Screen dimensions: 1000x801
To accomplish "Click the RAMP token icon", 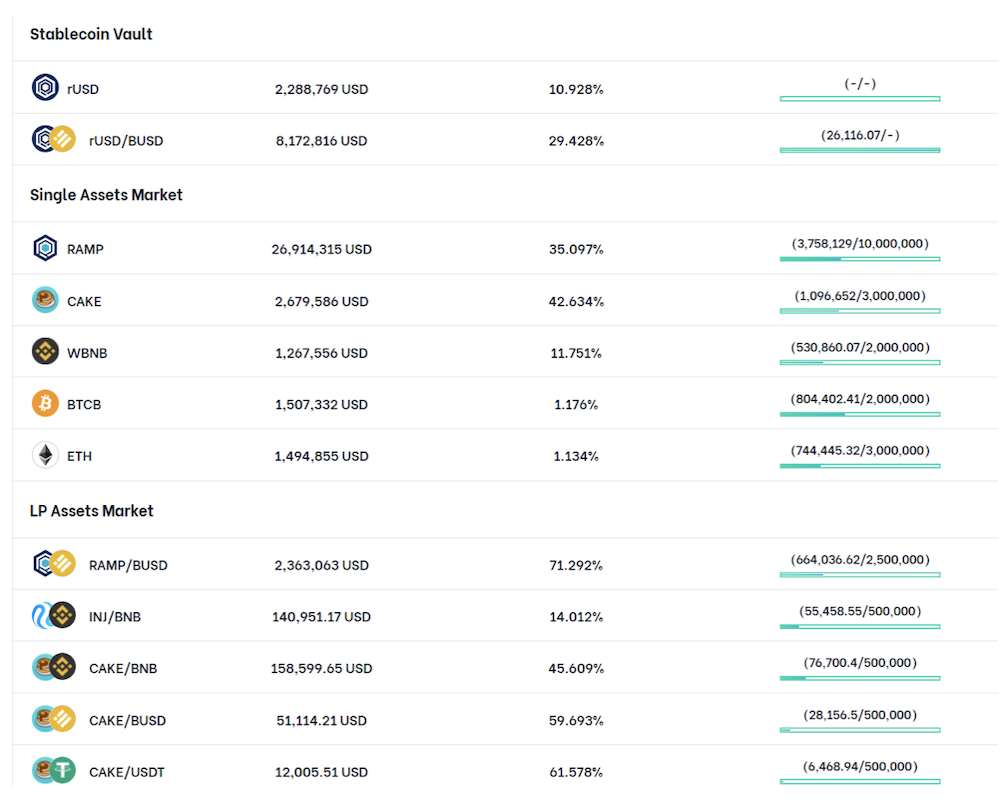I will tap(45, 248).
